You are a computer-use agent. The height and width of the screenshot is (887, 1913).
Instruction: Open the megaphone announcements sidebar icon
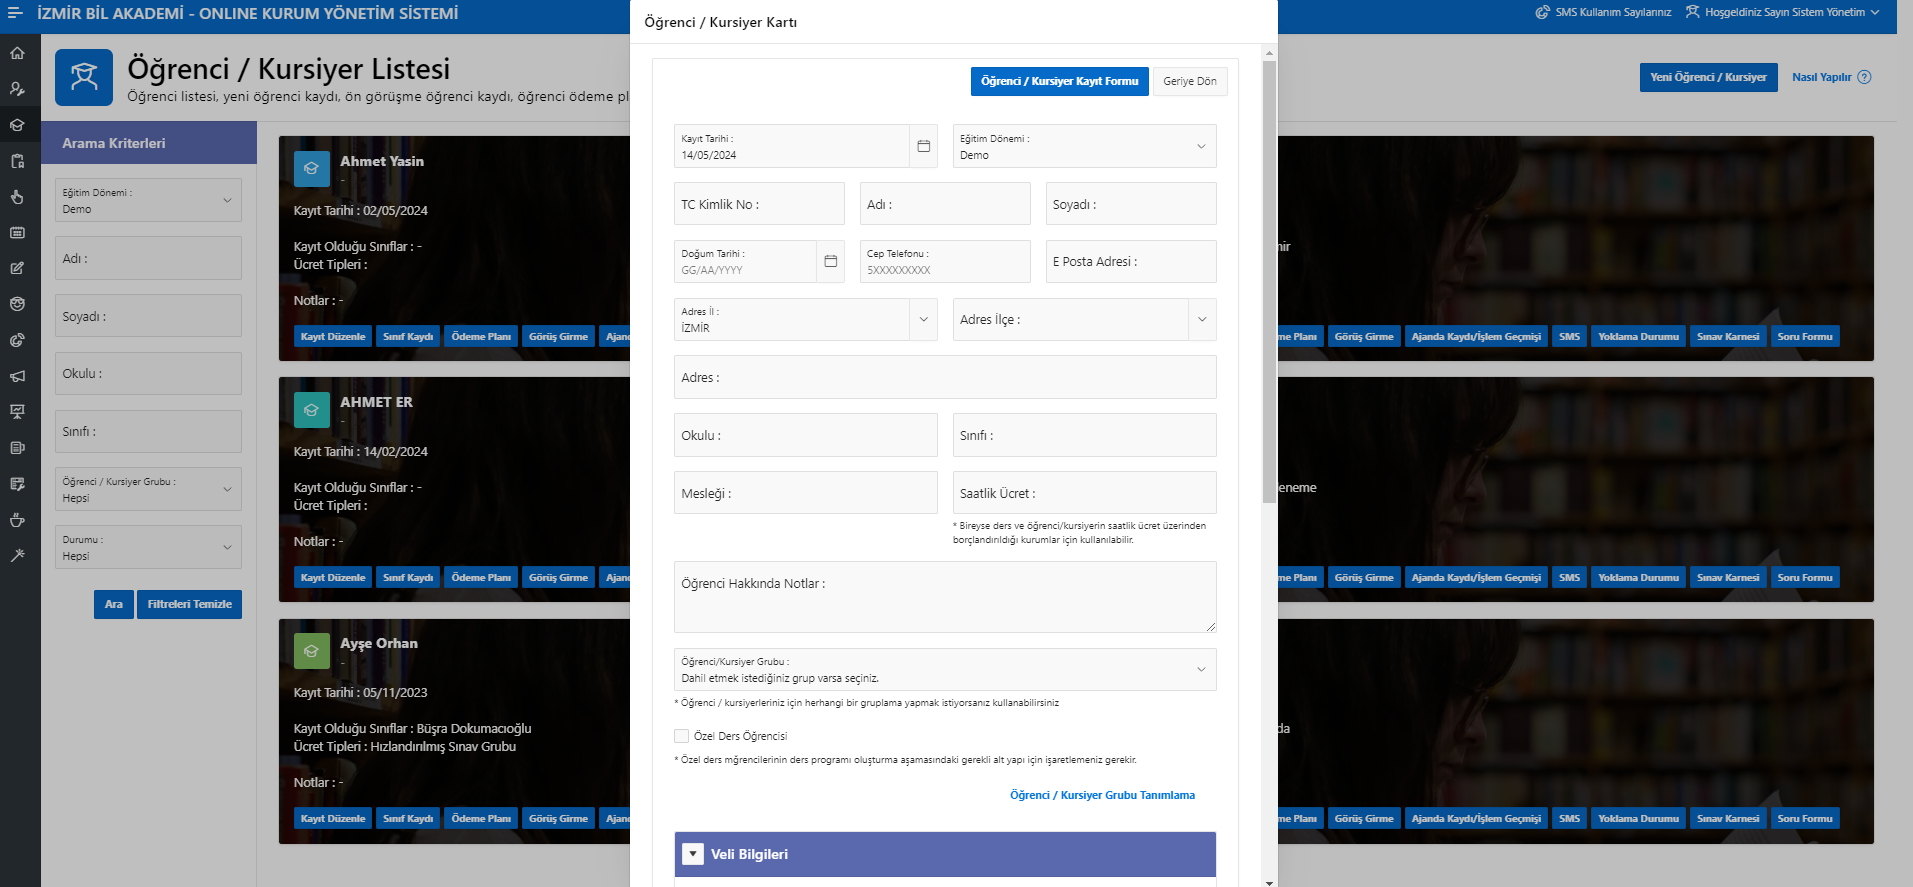pyautogui.click(x=17, y=377)
